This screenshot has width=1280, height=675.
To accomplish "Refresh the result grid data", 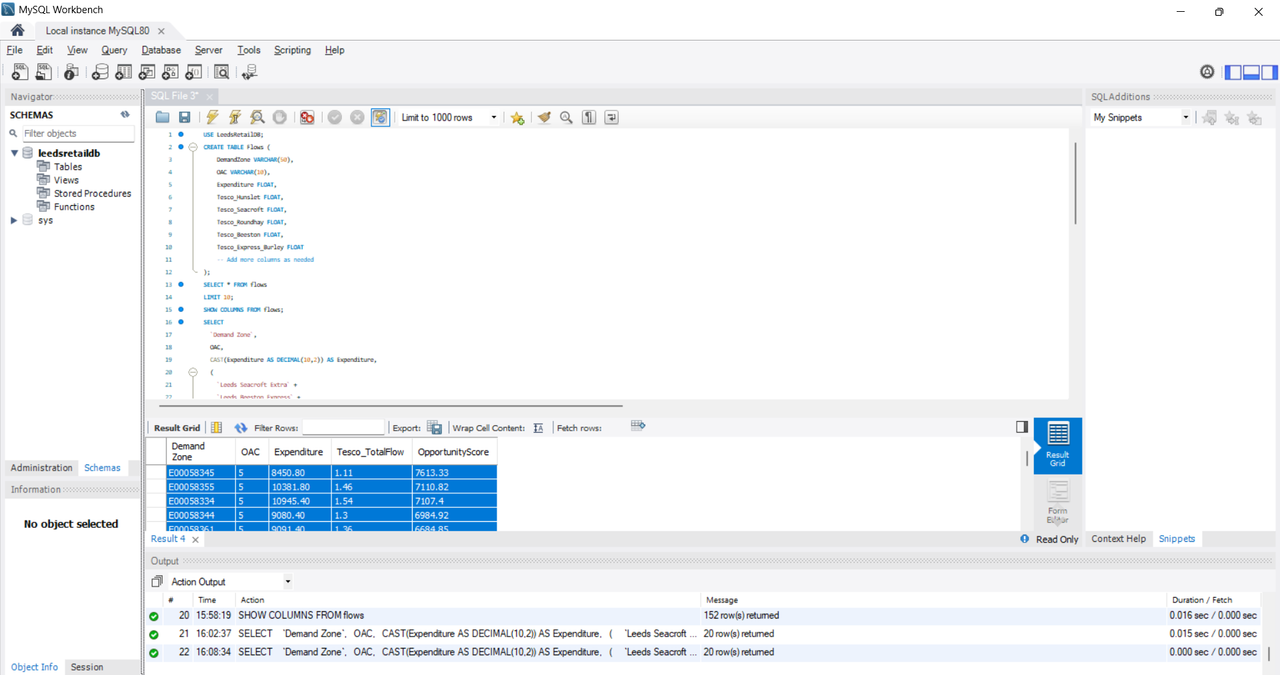I will (x=241, y=428).
